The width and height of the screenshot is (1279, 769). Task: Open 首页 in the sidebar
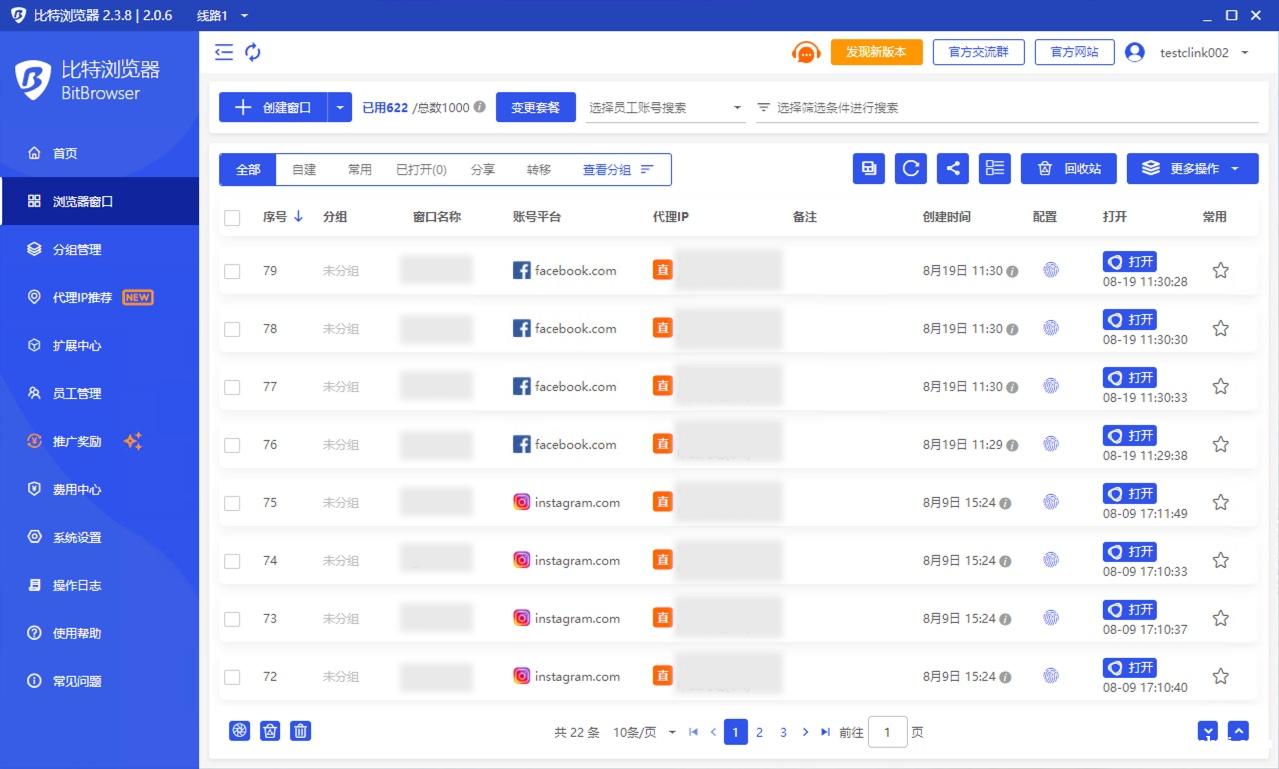click(x=100, y=153)
